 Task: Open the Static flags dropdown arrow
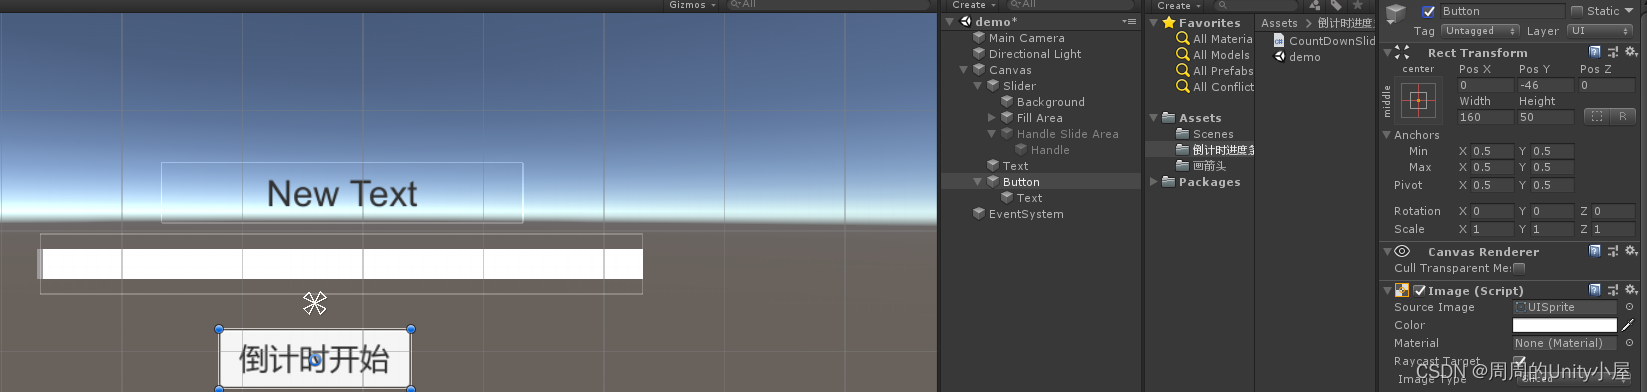(x=1630, y=11)
